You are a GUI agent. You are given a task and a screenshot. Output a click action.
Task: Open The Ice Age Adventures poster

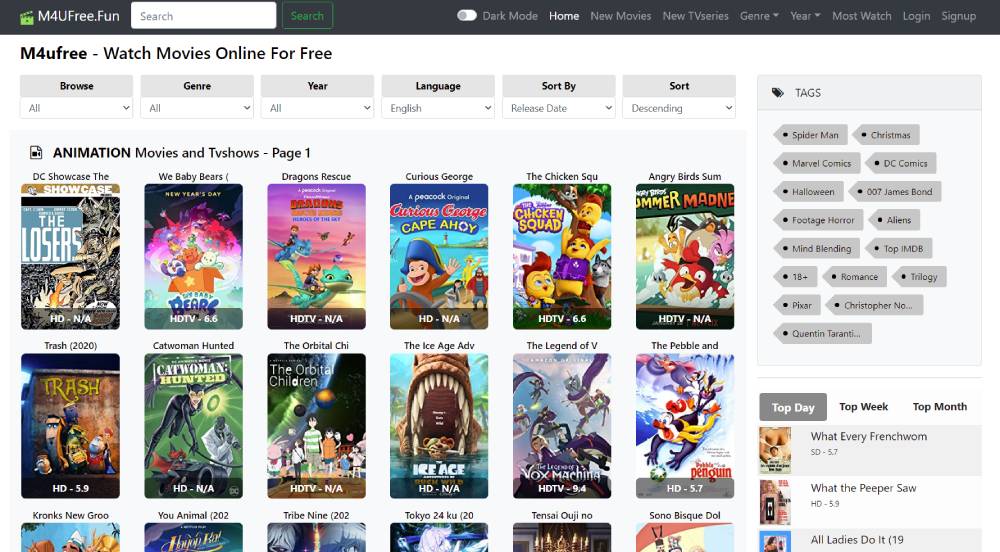tap(439, 426)
